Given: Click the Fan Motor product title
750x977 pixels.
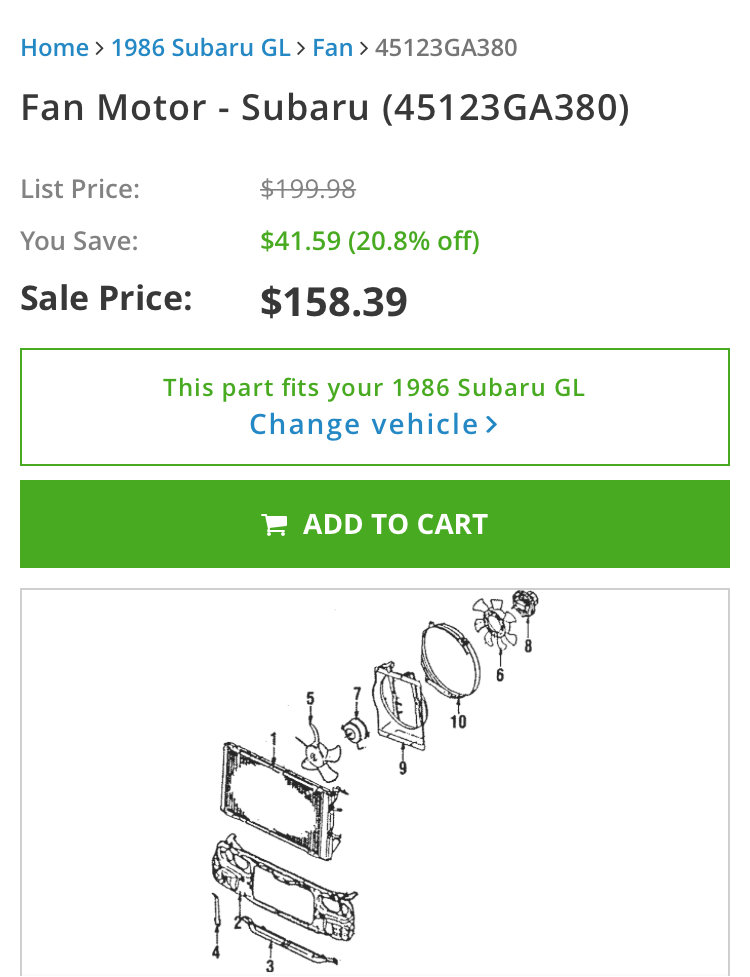Looking at the screenshot, I should click(x=325, y=108).
